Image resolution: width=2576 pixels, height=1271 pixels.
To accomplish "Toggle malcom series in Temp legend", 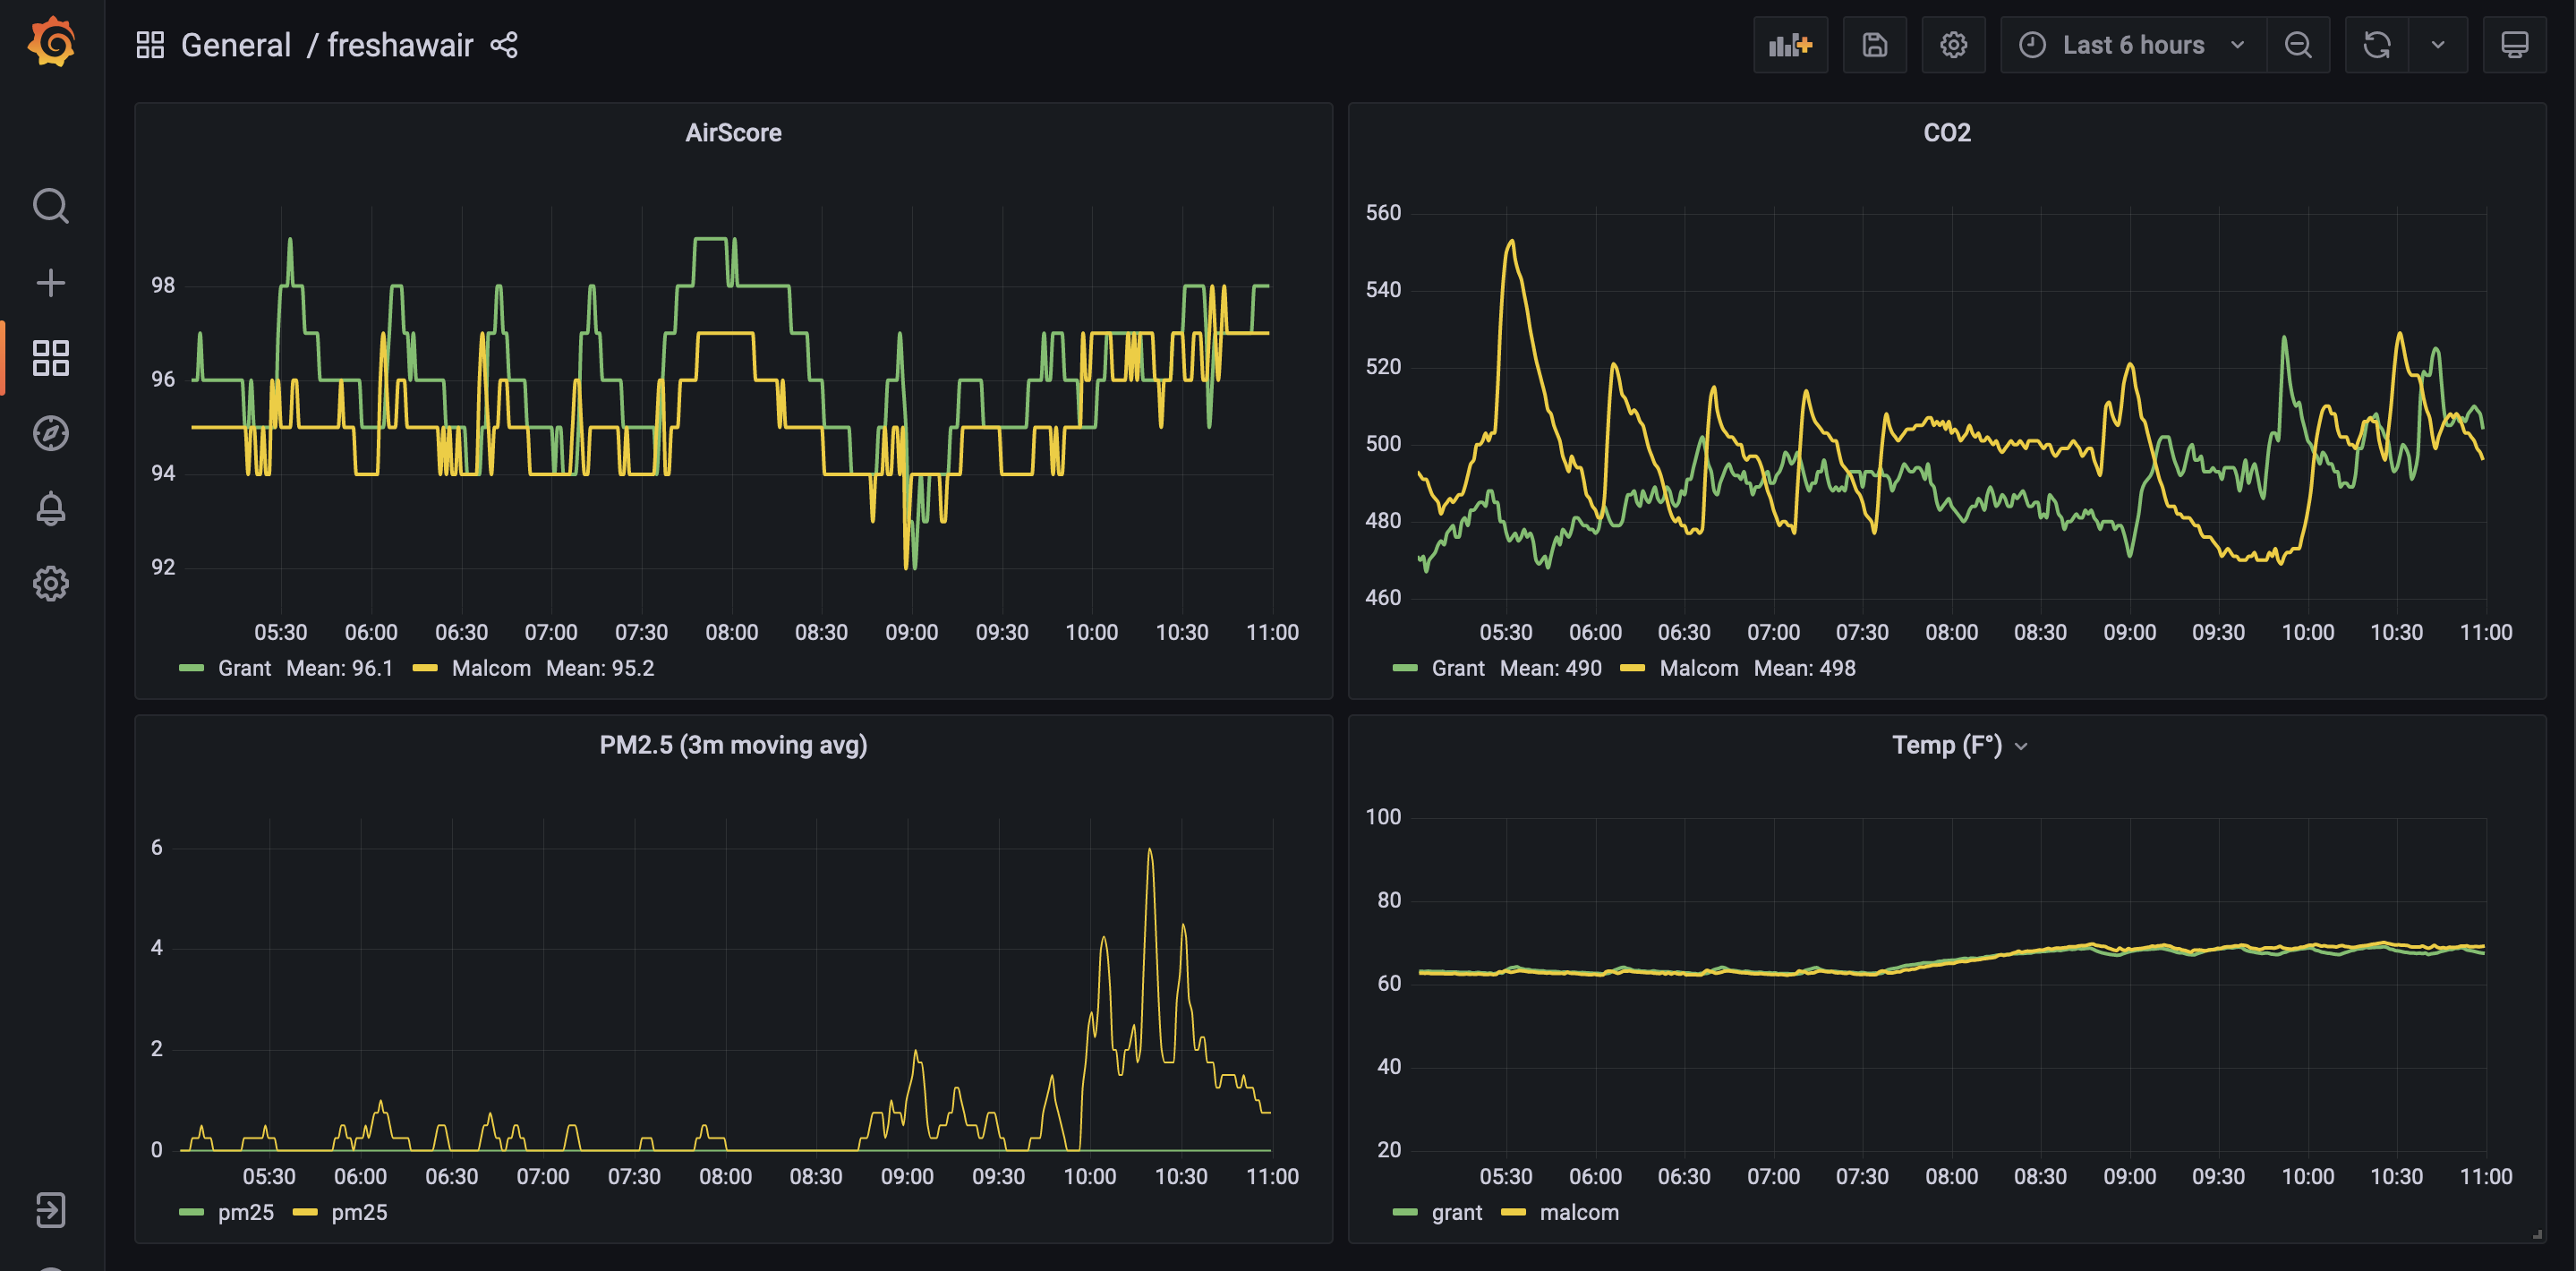I will click(1578, 1212).
